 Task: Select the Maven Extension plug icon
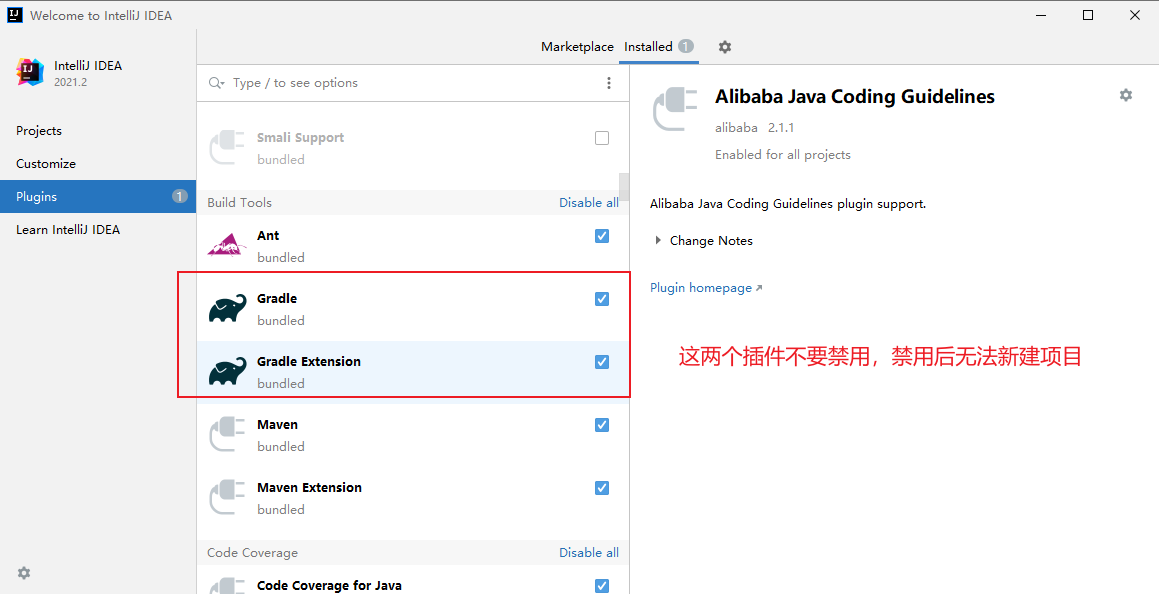226,498
